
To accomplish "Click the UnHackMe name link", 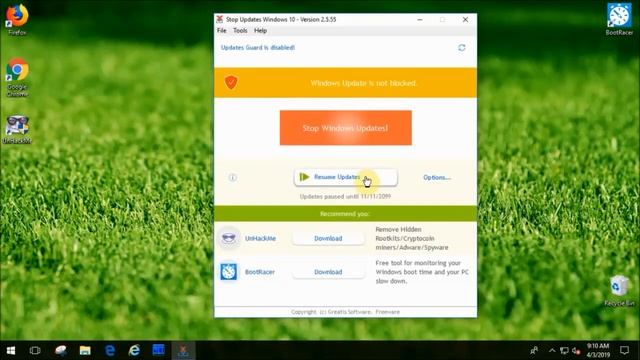I will (x=260, y=238).
